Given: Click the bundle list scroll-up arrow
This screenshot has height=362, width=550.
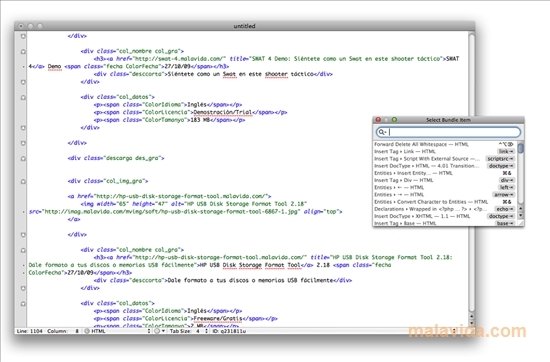Looking at the screenshot, I should tap(521, 209).
